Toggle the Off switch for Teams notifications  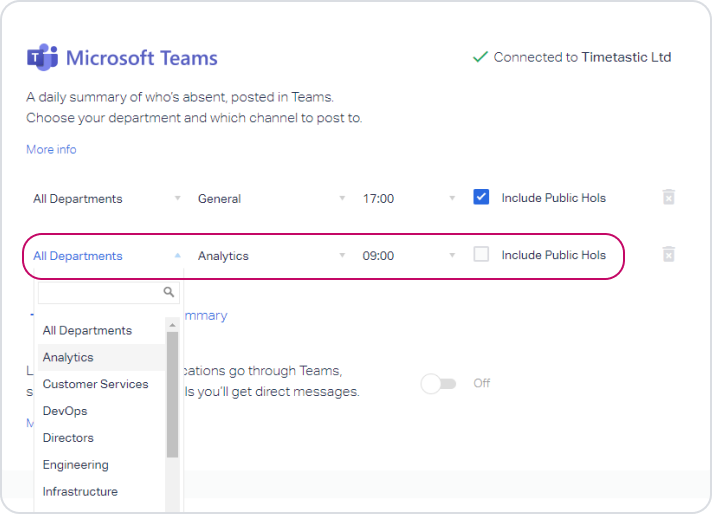[438, 384]
